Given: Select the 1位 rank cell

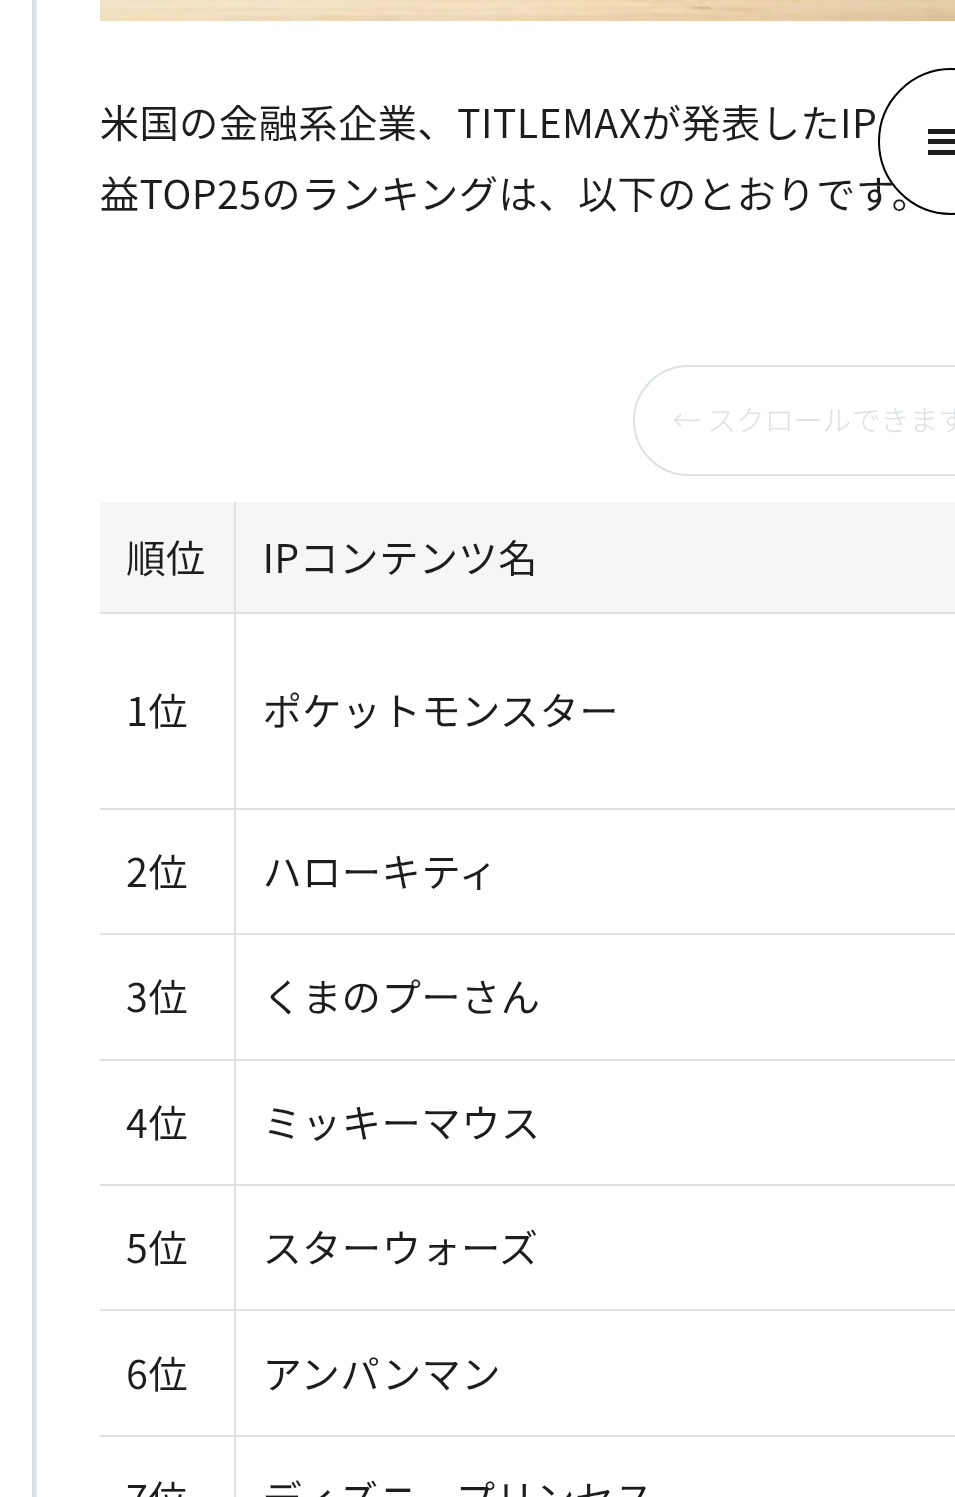Looking at the screenshot, I should click(167, 711).
